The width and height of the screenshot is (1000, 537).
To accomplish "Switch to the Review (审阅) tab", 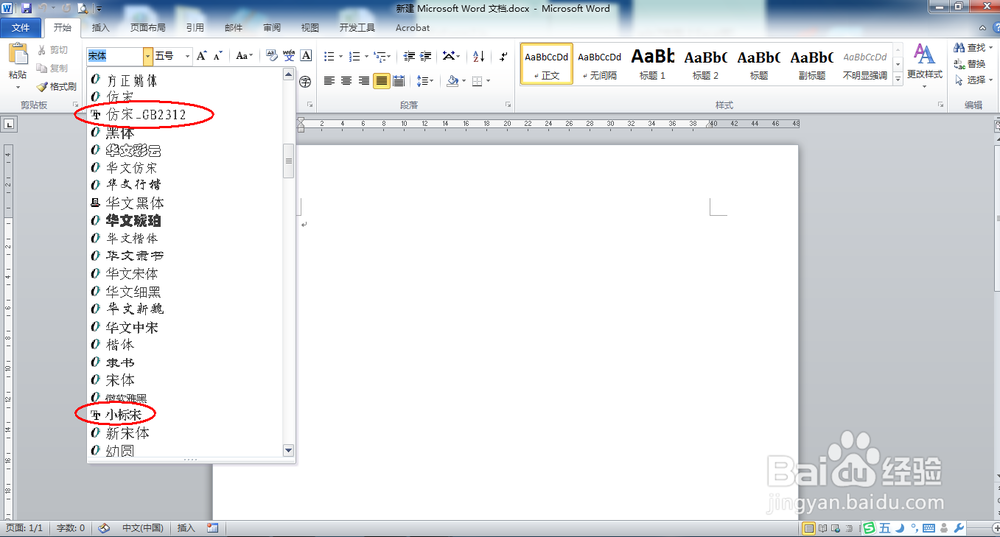I will point(271,27).
